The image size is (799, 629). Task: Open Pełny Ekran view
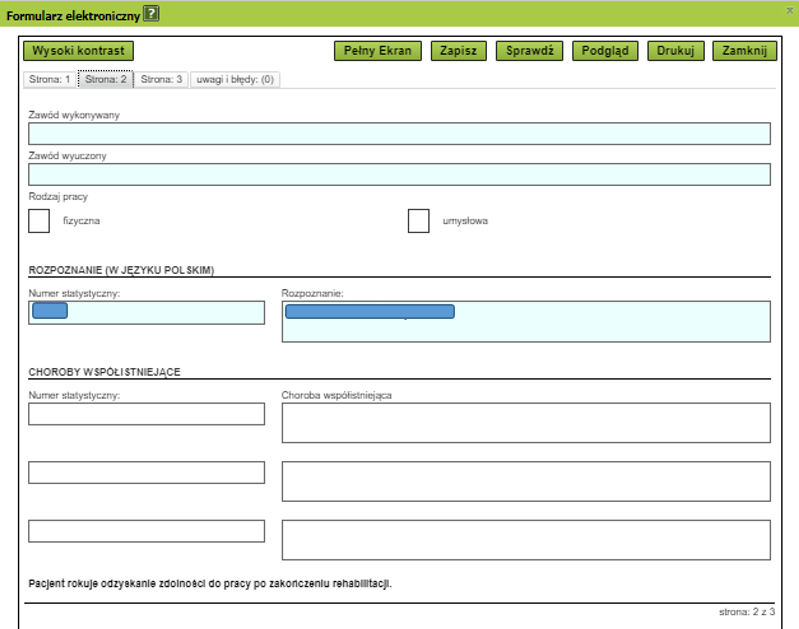(x=378, y=51)
